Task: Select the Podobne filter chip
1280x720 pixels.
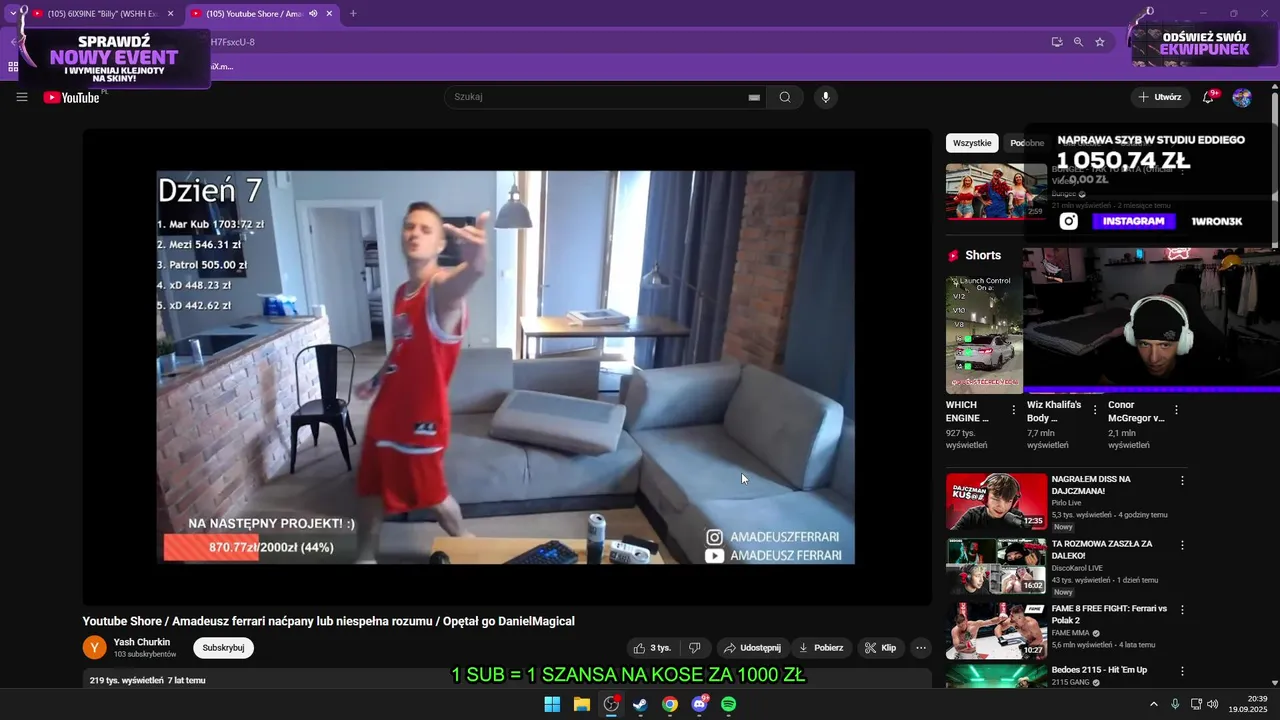Action: [1026, 143]
